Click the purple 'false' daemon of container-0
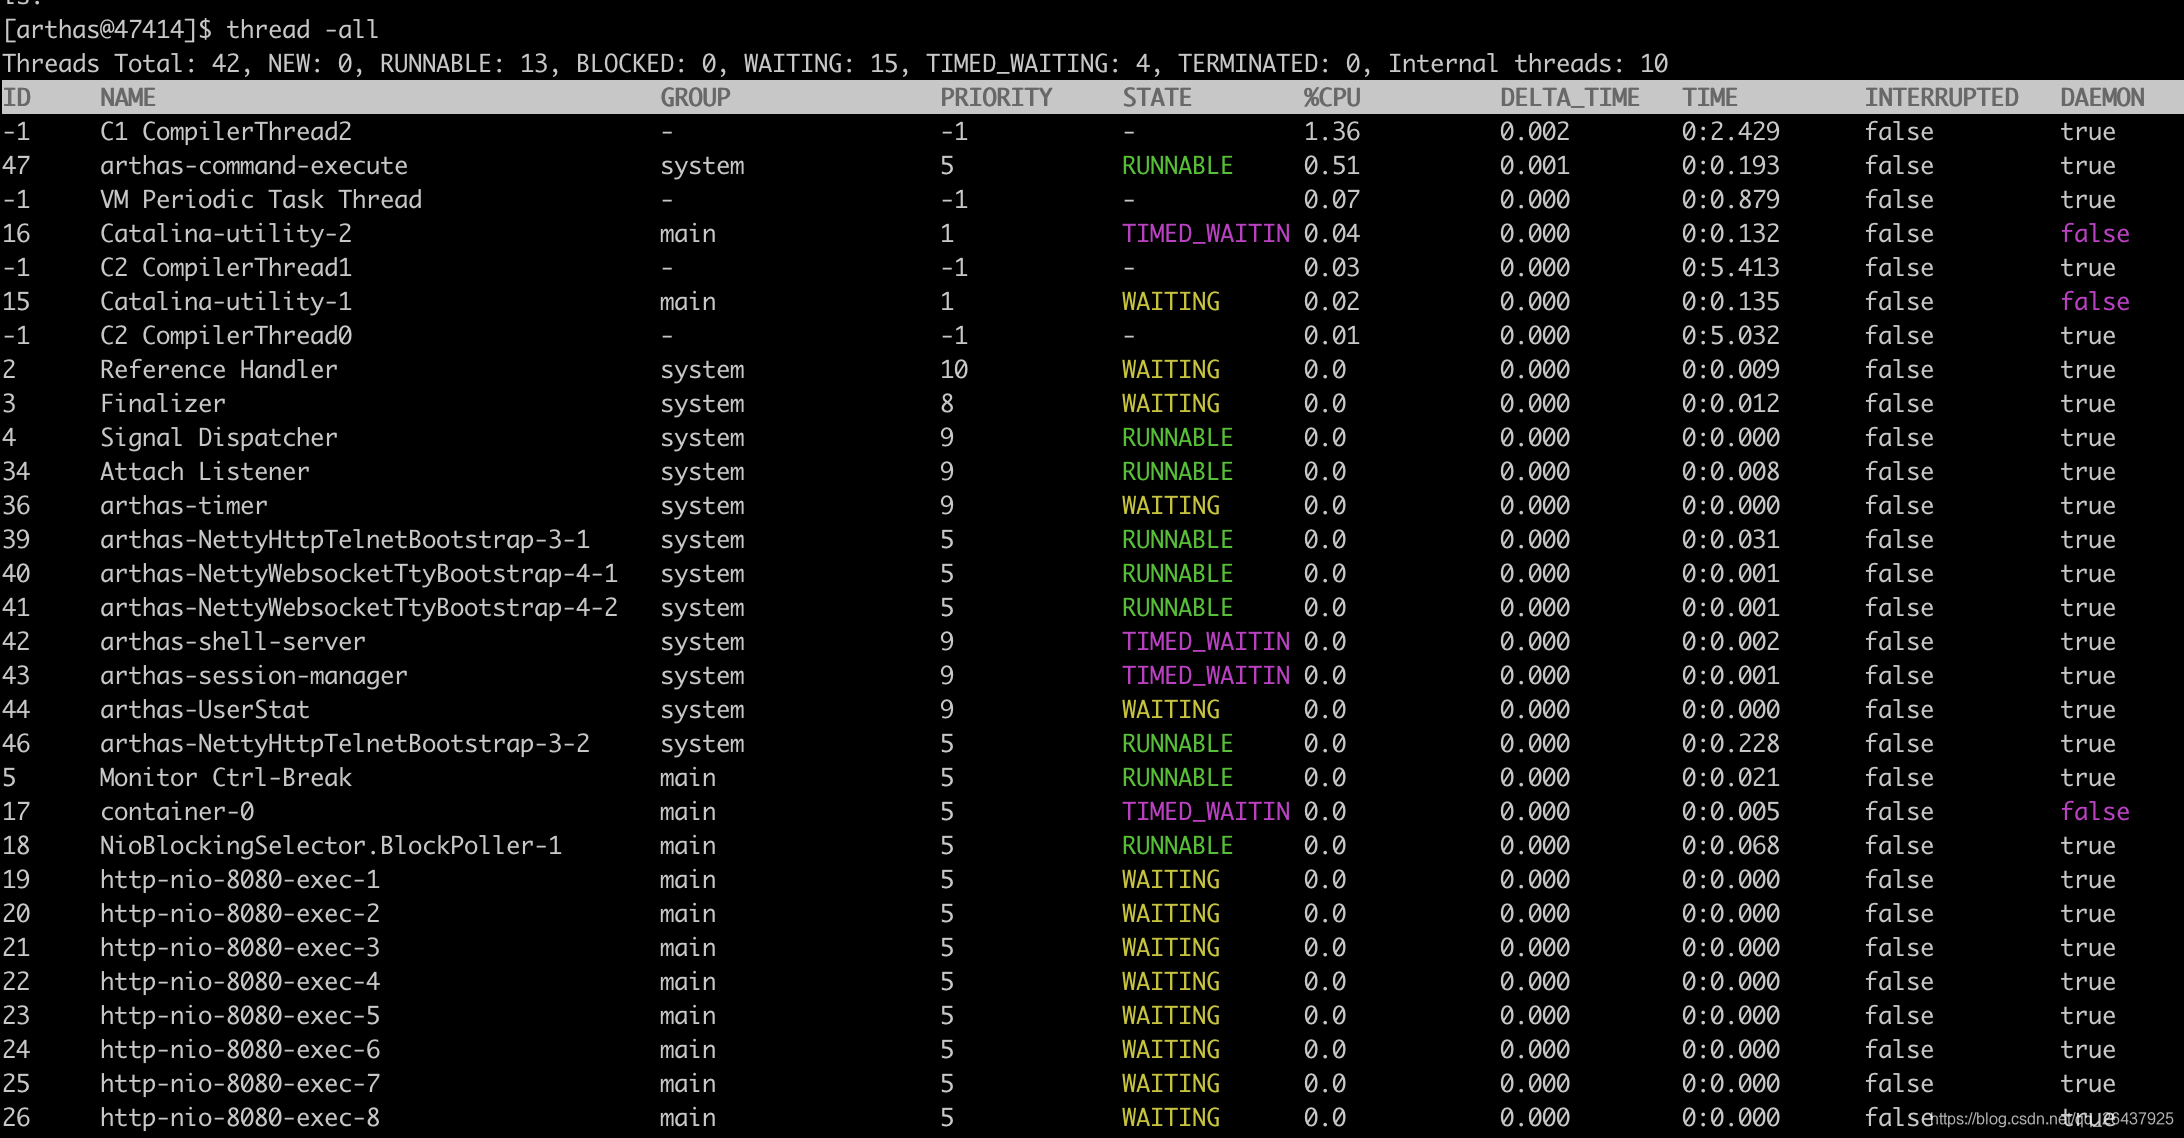 [x=2095, y=812]
